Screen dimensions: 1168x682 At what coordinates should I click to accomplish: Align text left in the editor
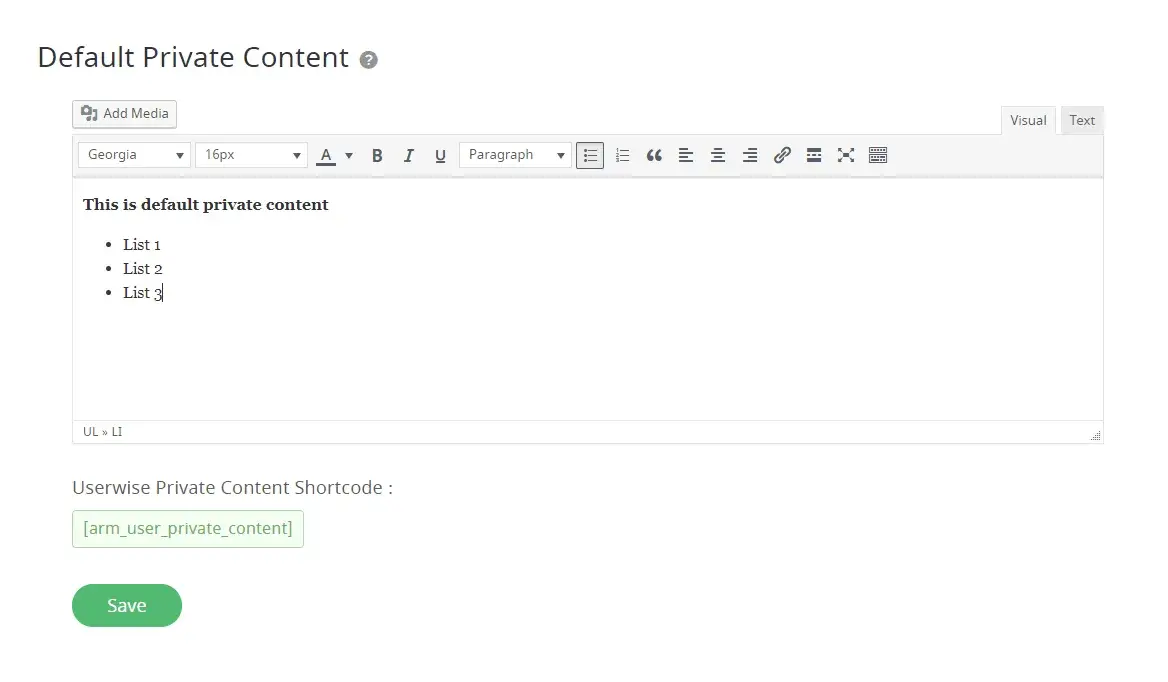(x=686, y=155)
